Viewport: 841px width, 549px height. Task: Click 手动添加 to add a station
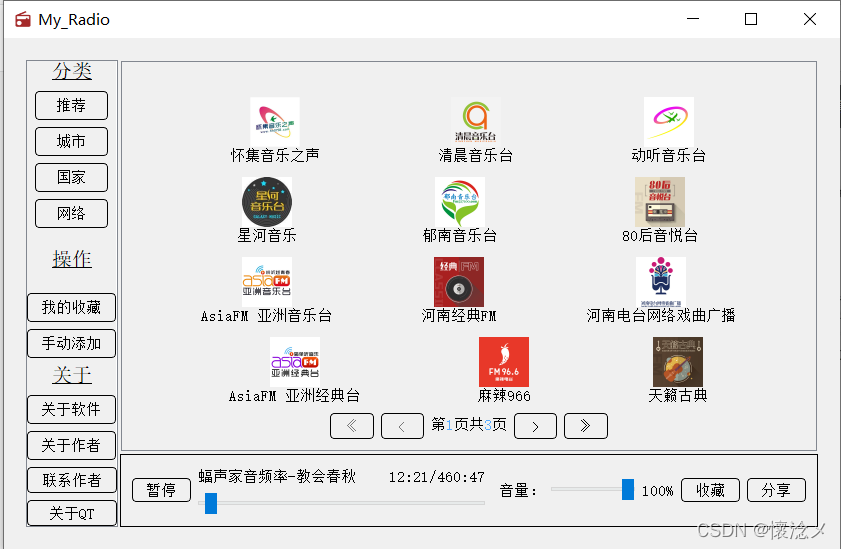click(x=71, y=343)
